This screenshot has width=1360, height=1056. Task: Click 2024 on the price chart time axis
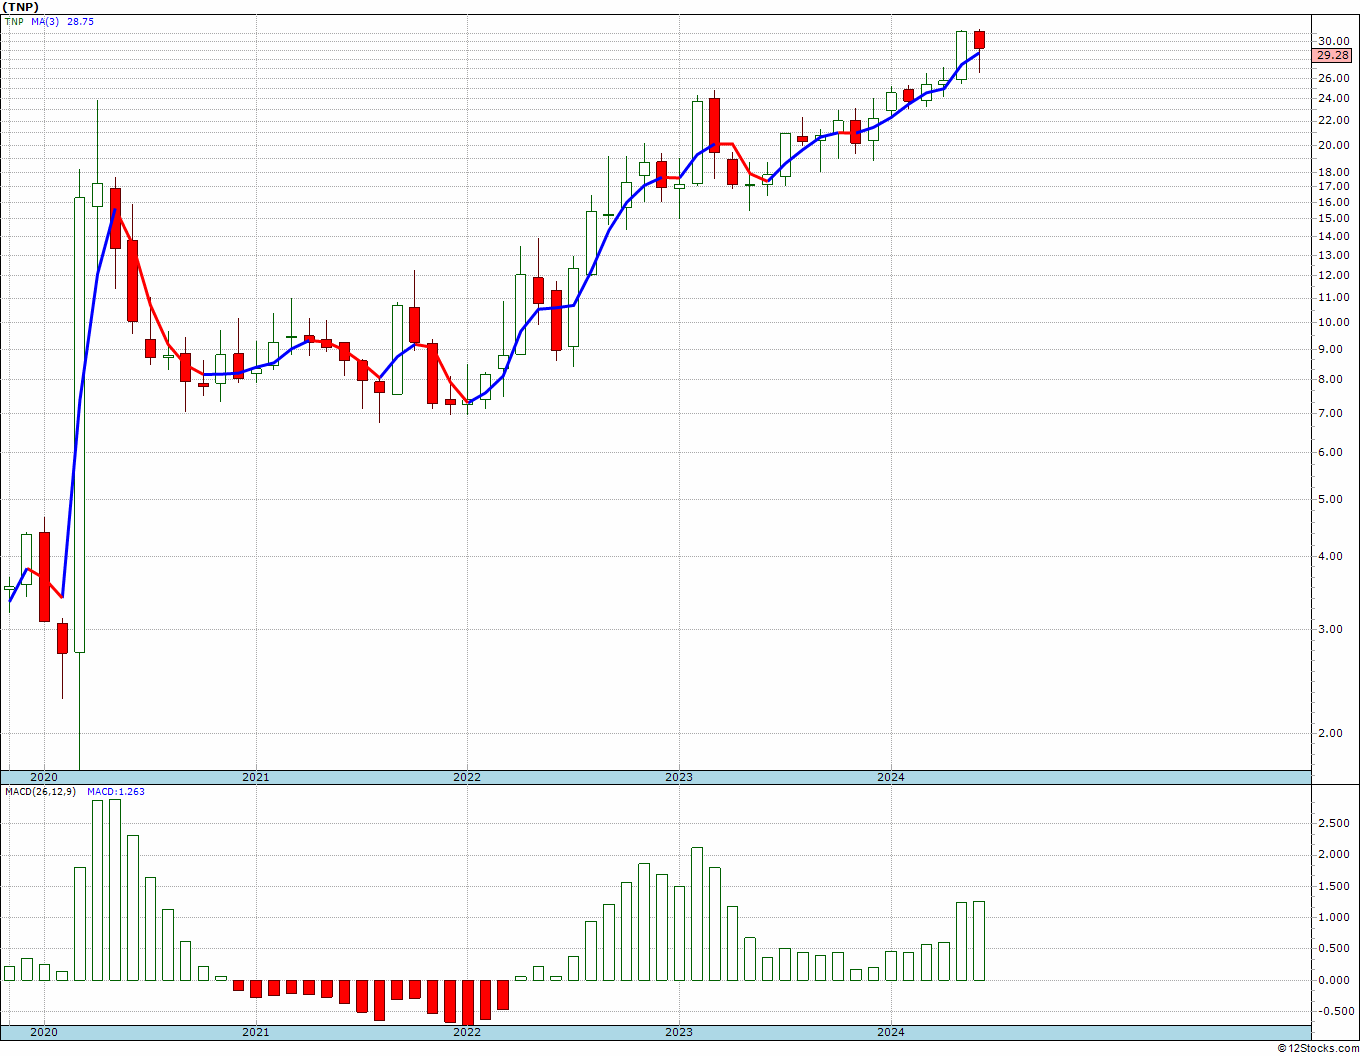pyautogui.click(x=891, y=777)
